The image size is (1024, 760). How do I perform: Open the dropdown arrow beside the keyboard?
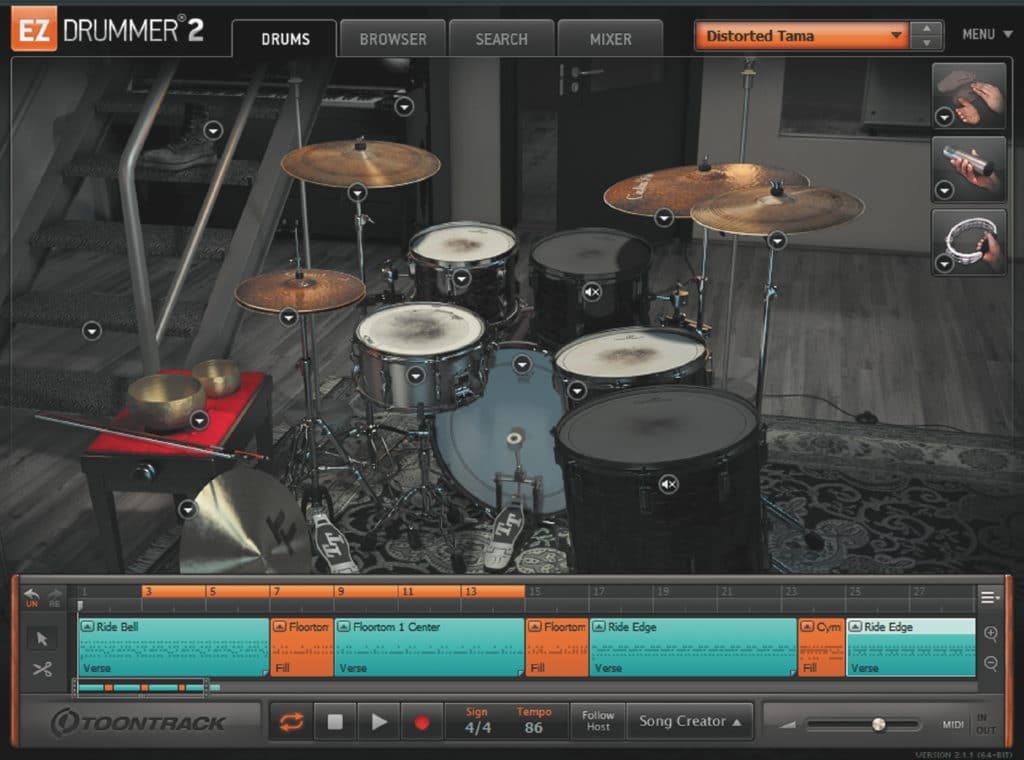point(404,106)
